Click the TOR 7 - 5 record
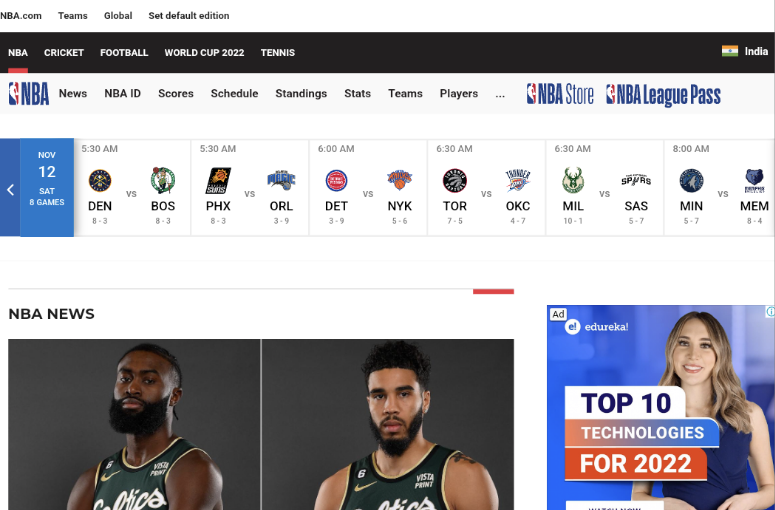Screen dimensions: 775x510 tap(455, 221)
